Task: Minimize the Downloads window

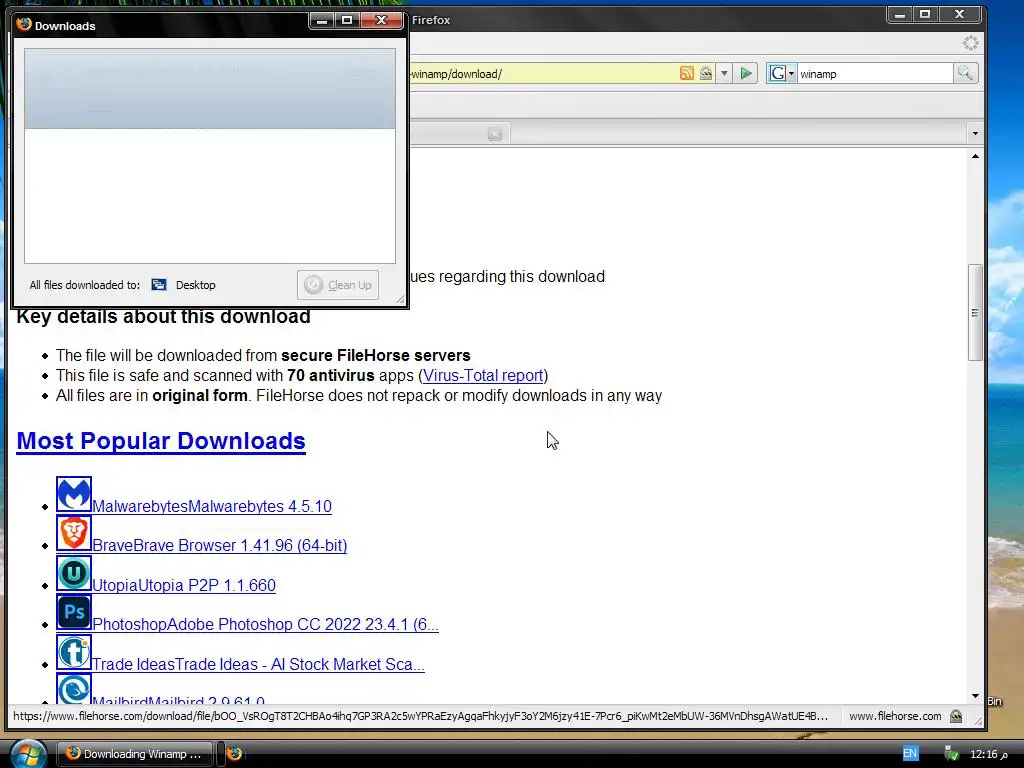Action: 321,21
